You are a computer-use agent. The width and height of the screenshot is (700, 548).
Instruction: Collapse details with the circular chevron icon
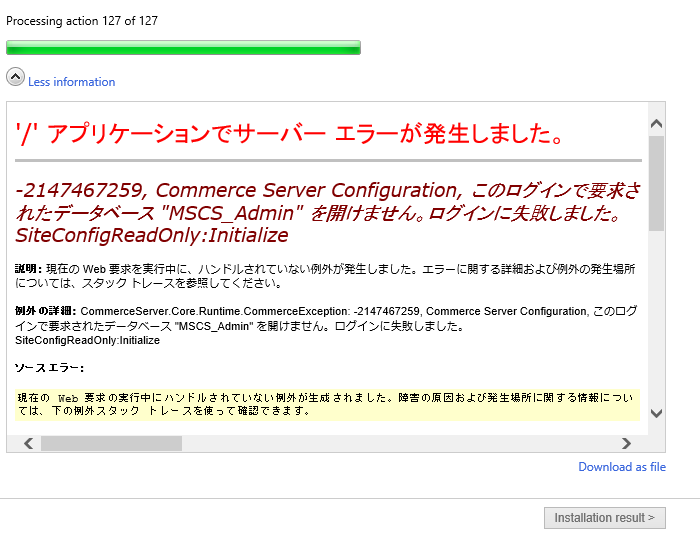(x=15, y=77)
